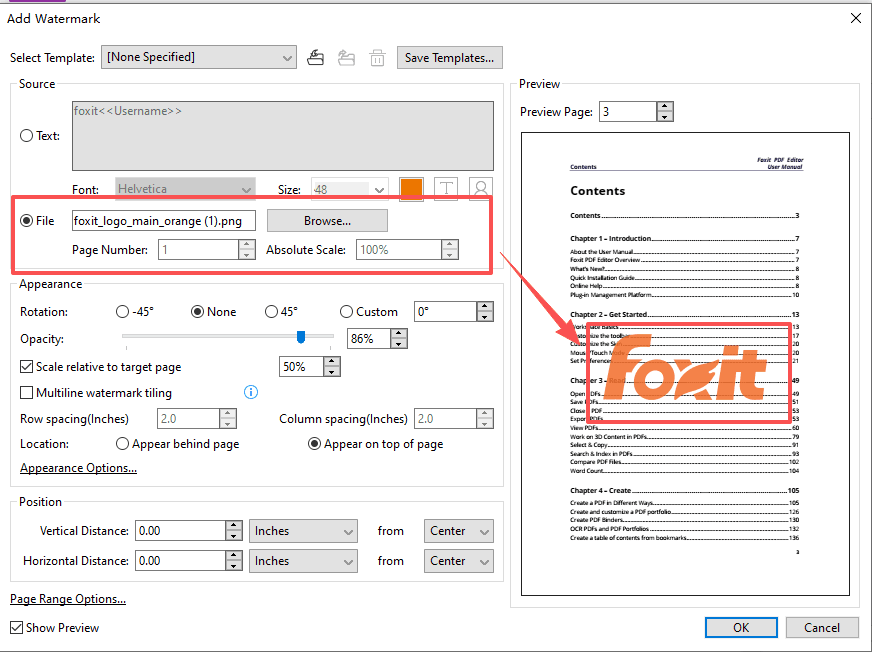
Task: Click the Horizontal Distance value field
Action: 181,561
